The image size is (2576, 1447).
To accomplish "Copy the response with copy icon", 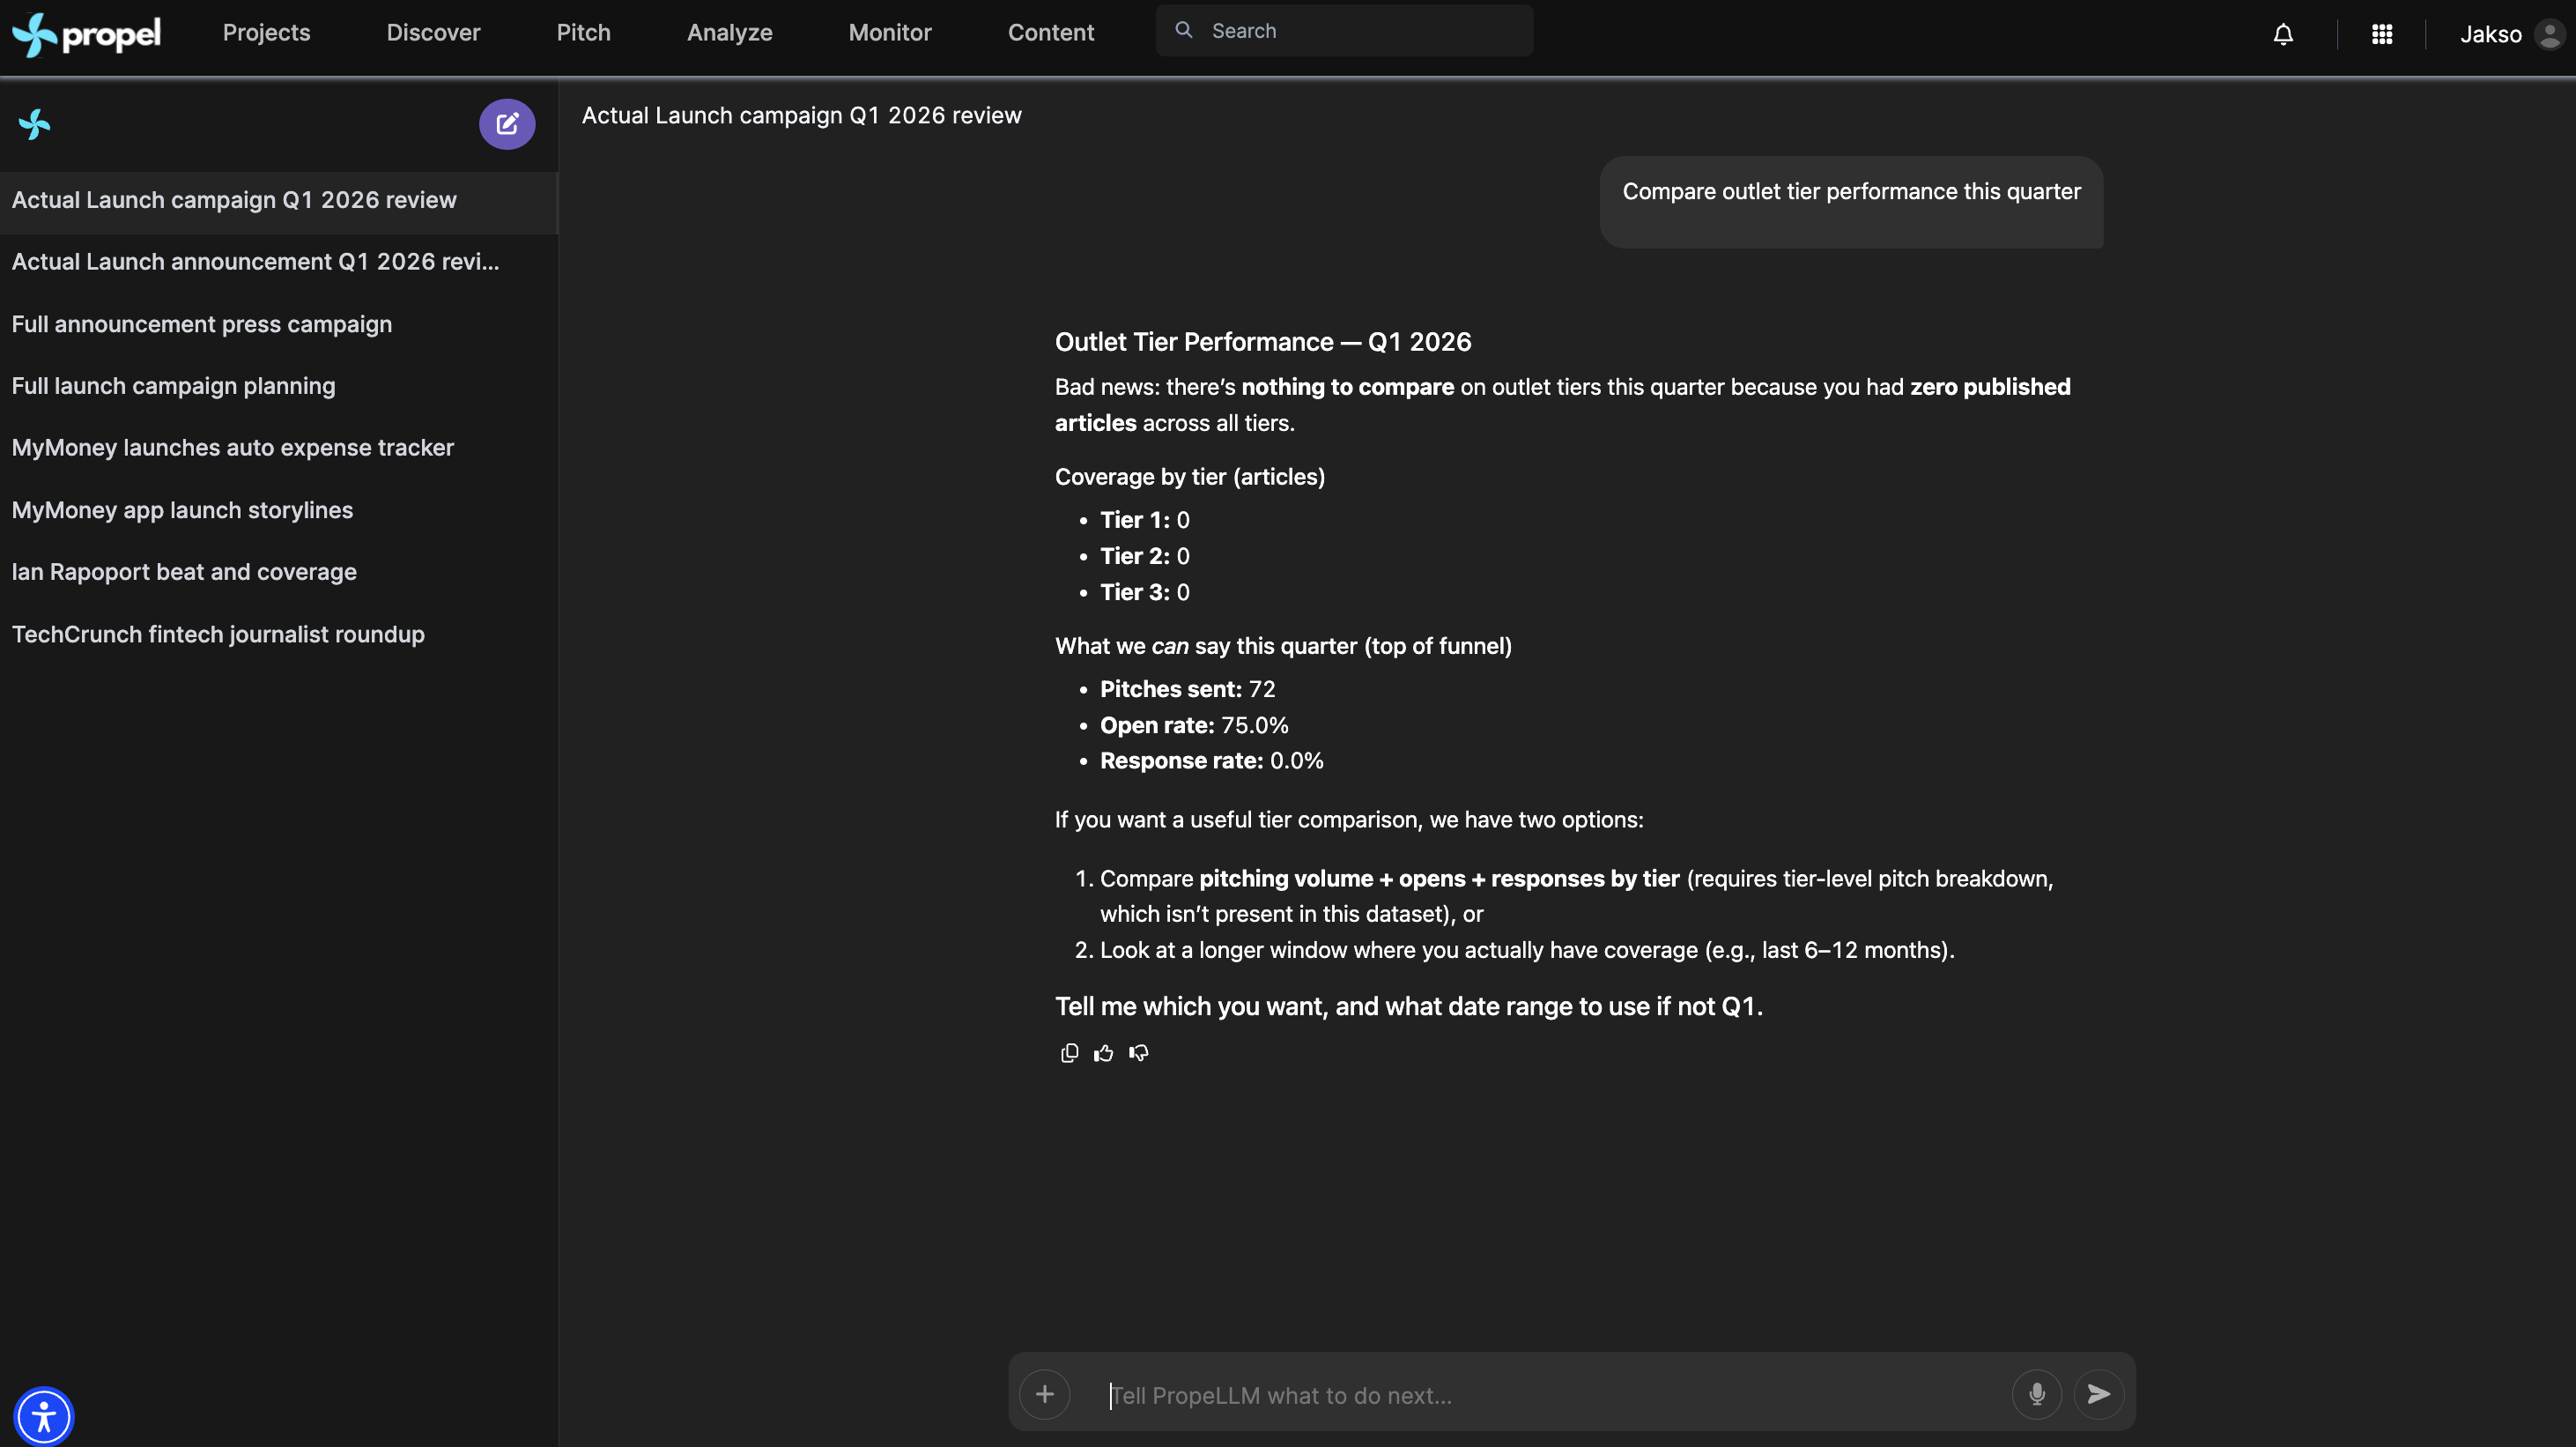I will pyautogui.click(x=1069, y=1053).
